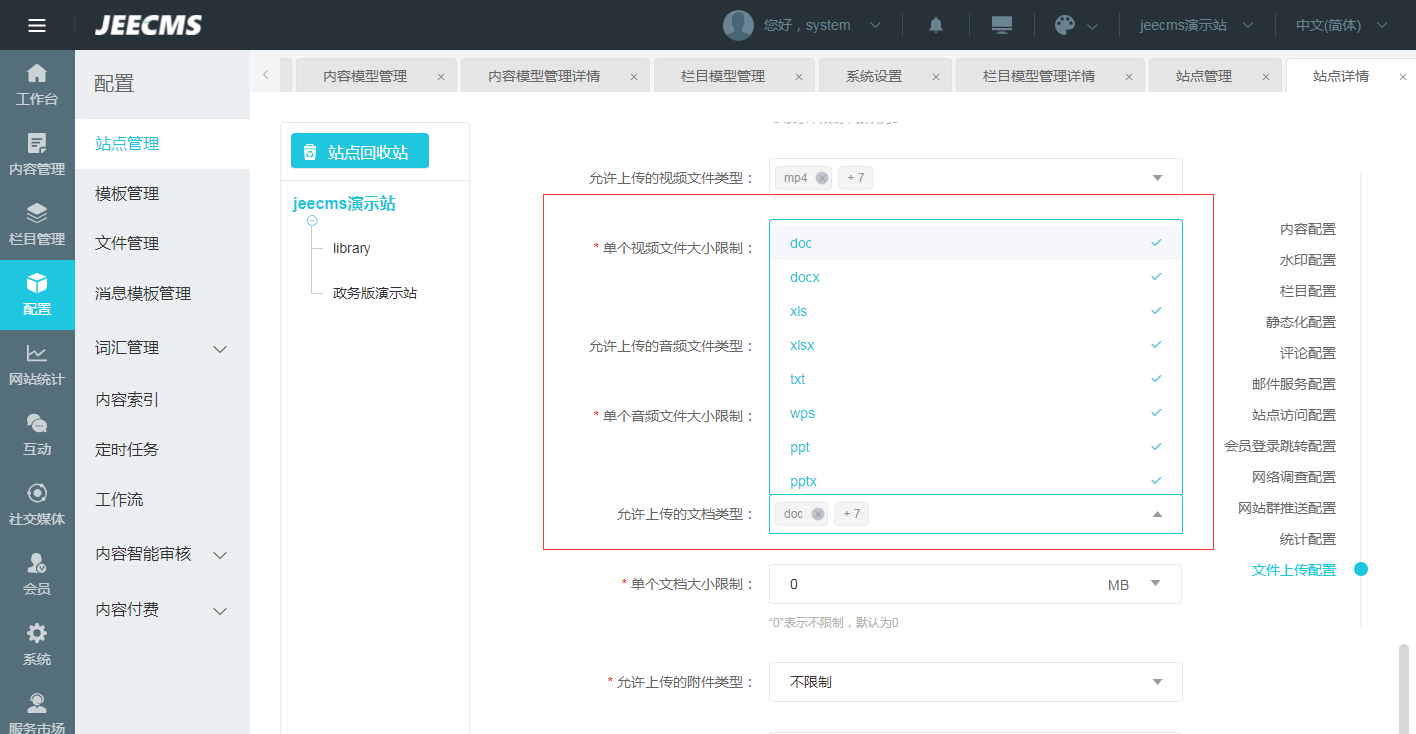Go to 工作台 in the sidebar

pos(37,85)
